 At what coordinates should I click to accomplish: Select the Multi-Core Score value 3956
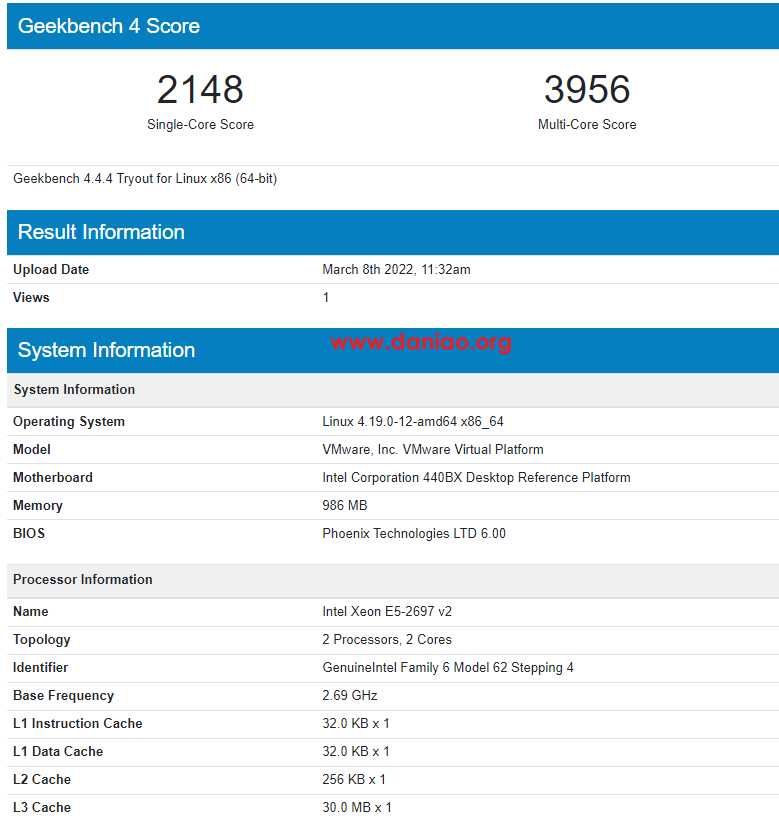pos(587,89)
